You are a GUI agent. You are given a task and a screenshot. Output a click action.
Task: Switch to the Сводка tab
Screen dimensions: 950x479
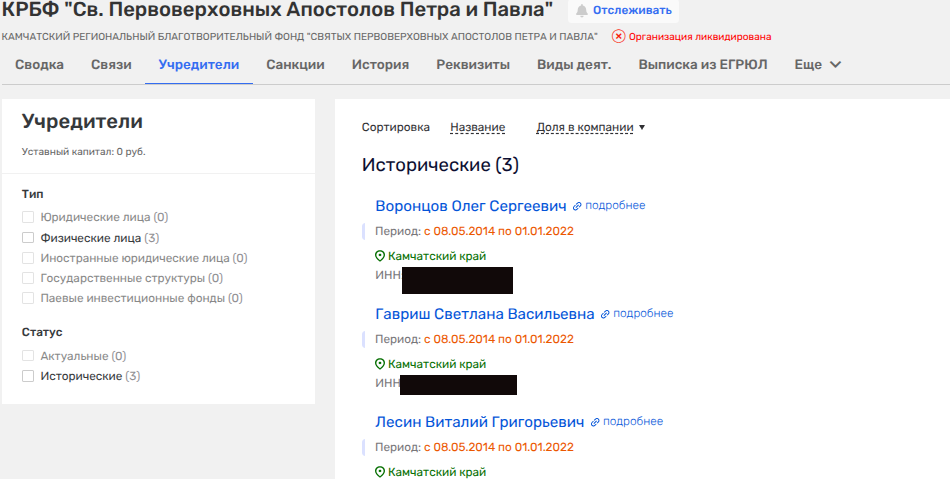(x=40, y=65)
